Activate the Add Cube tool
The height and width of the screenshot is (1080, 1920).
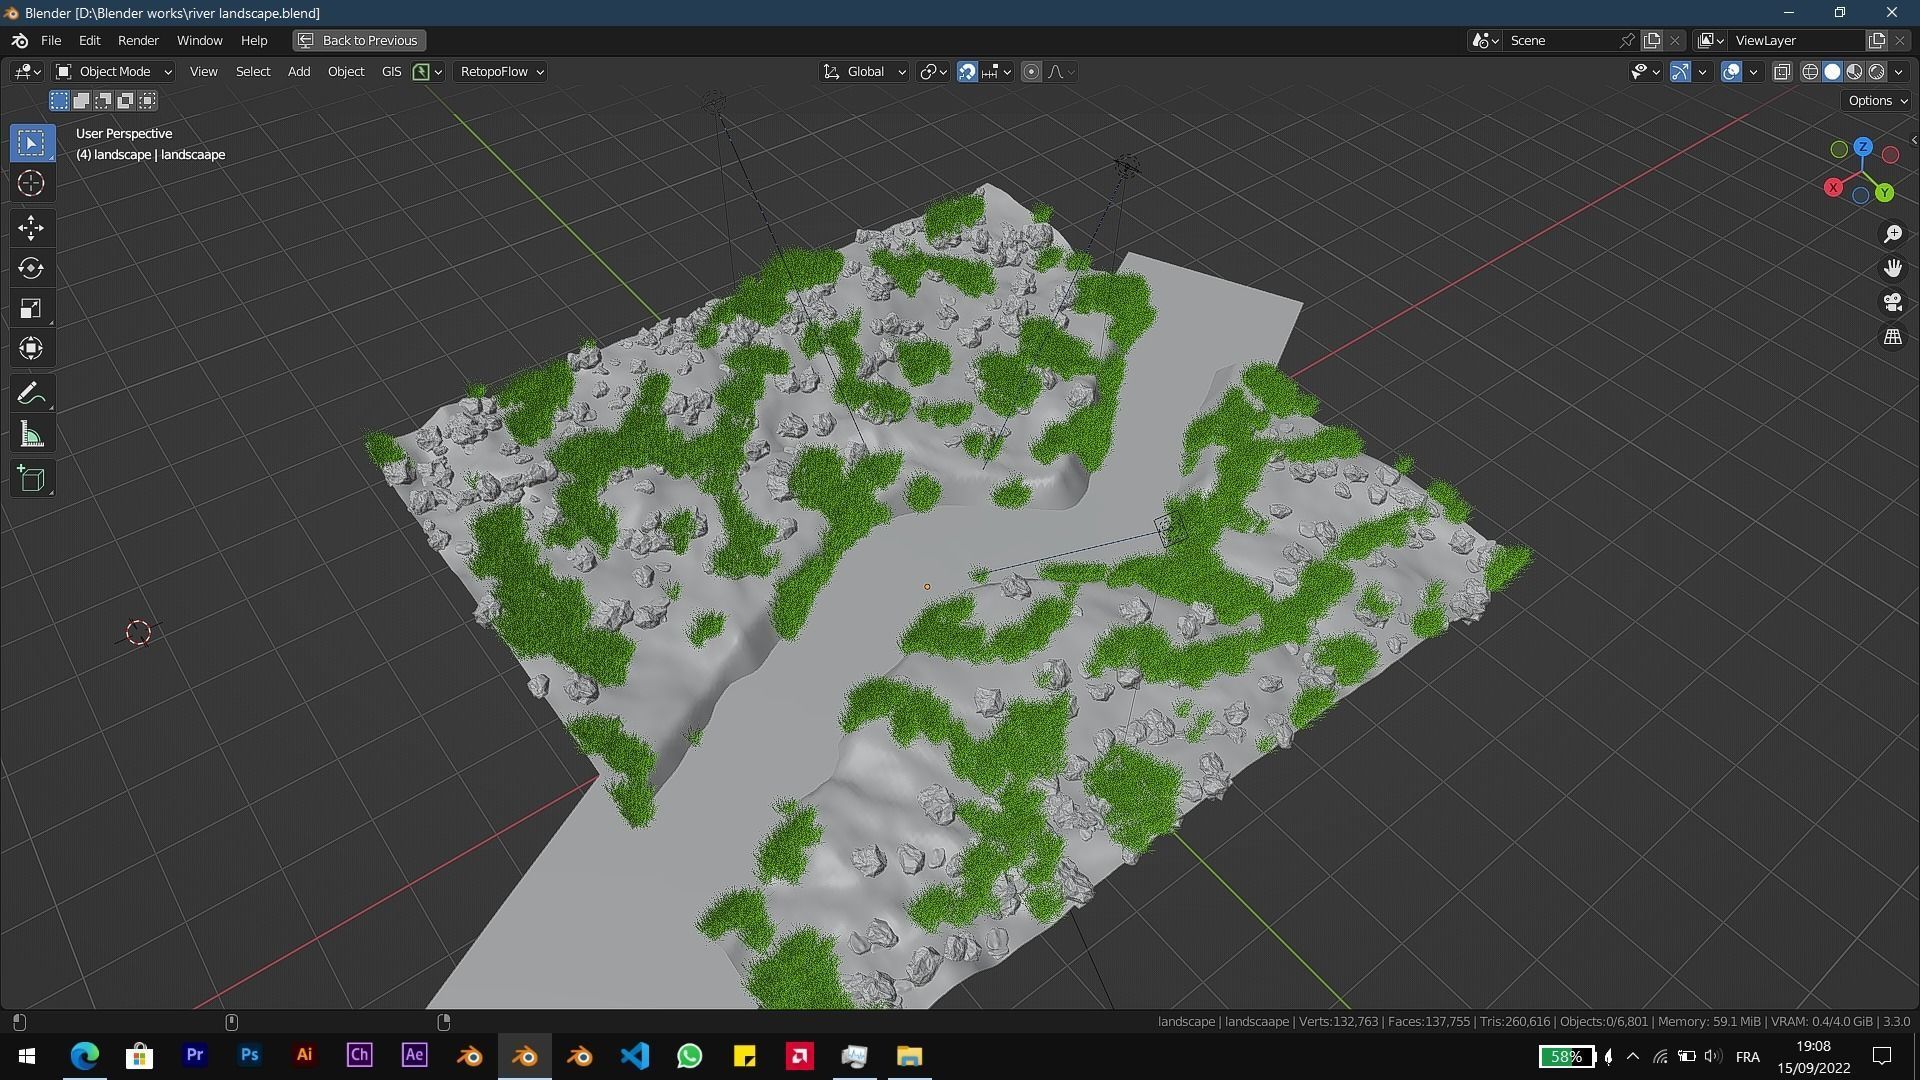coord(31,478)
